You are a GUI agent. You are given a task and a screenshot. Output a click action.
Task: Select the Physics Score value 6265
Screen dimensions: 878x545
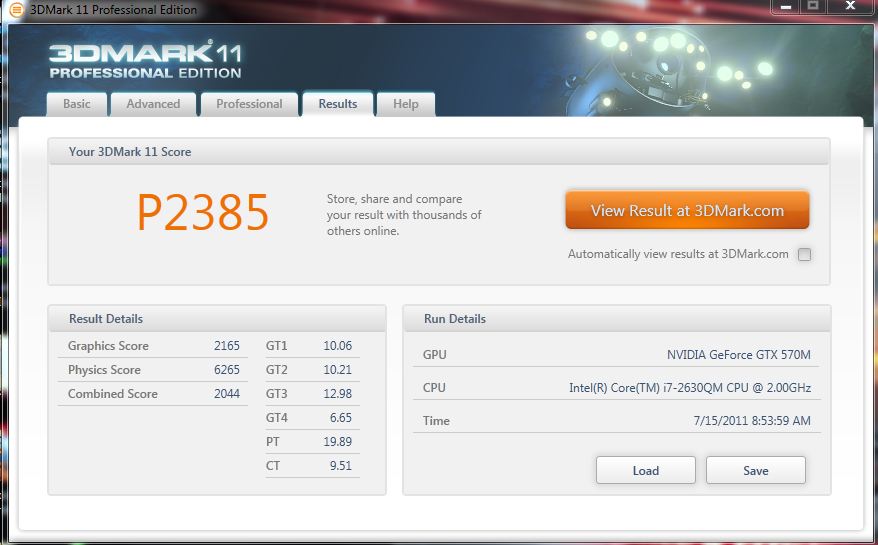click(x=227, y=370)
